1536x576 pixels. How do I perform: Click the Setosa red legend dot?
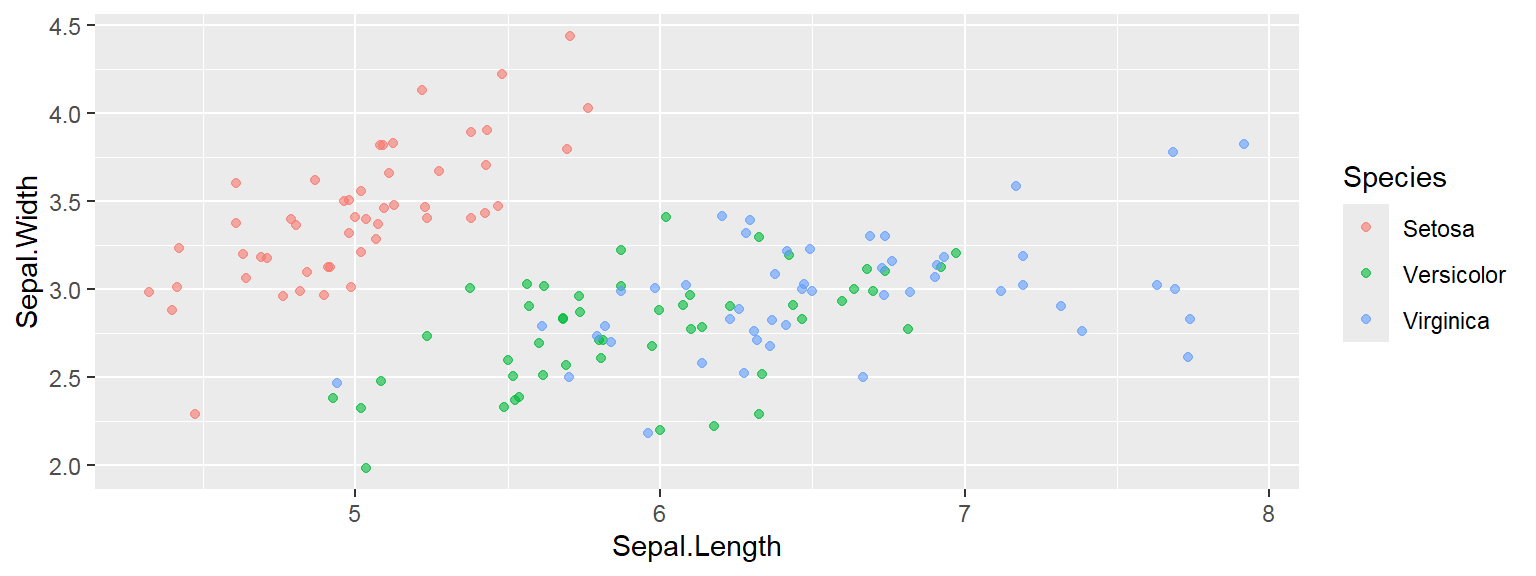click(x=1366, y=228)
